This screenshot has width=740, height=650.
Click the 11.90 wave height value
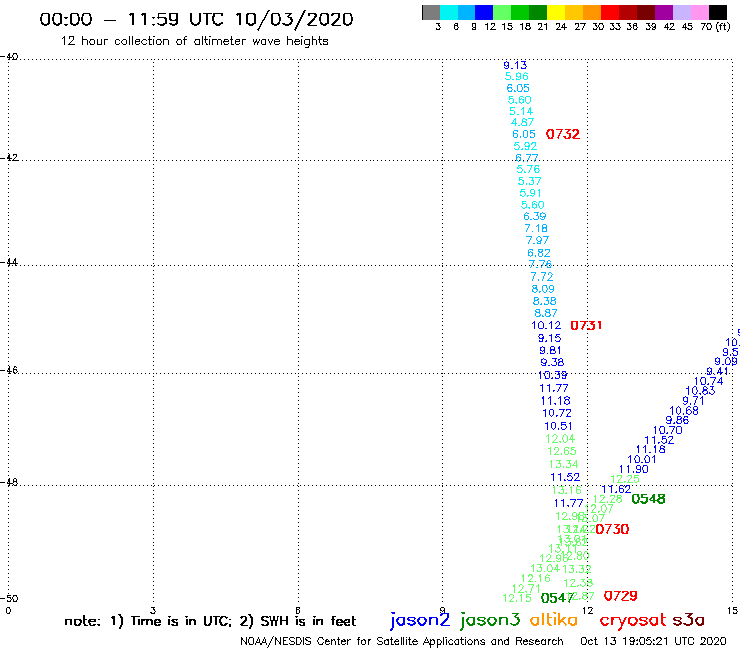[634, 469]
